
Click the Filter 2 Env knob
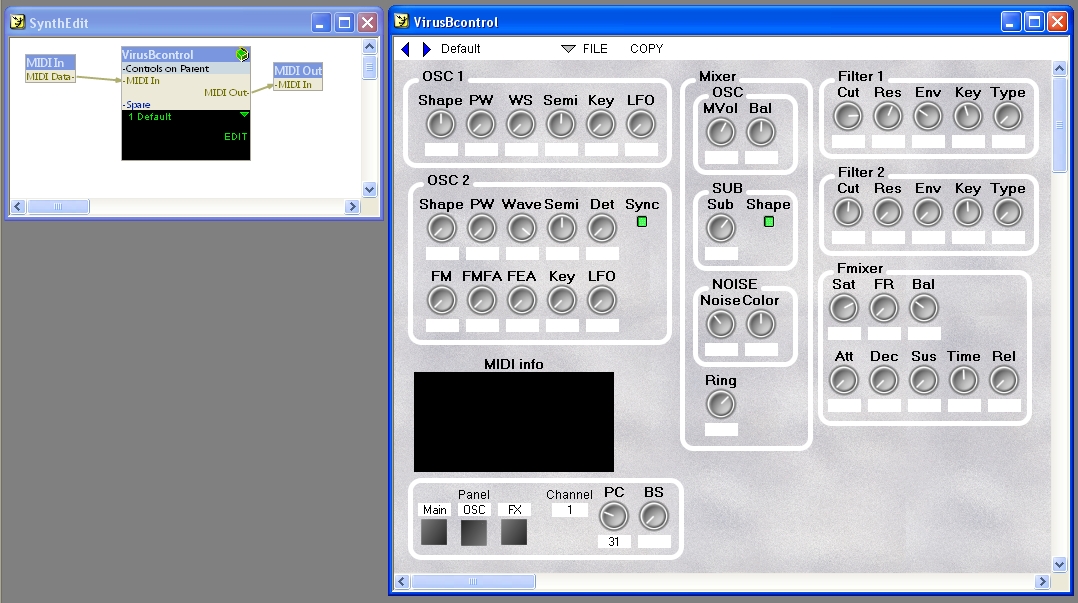927,212
